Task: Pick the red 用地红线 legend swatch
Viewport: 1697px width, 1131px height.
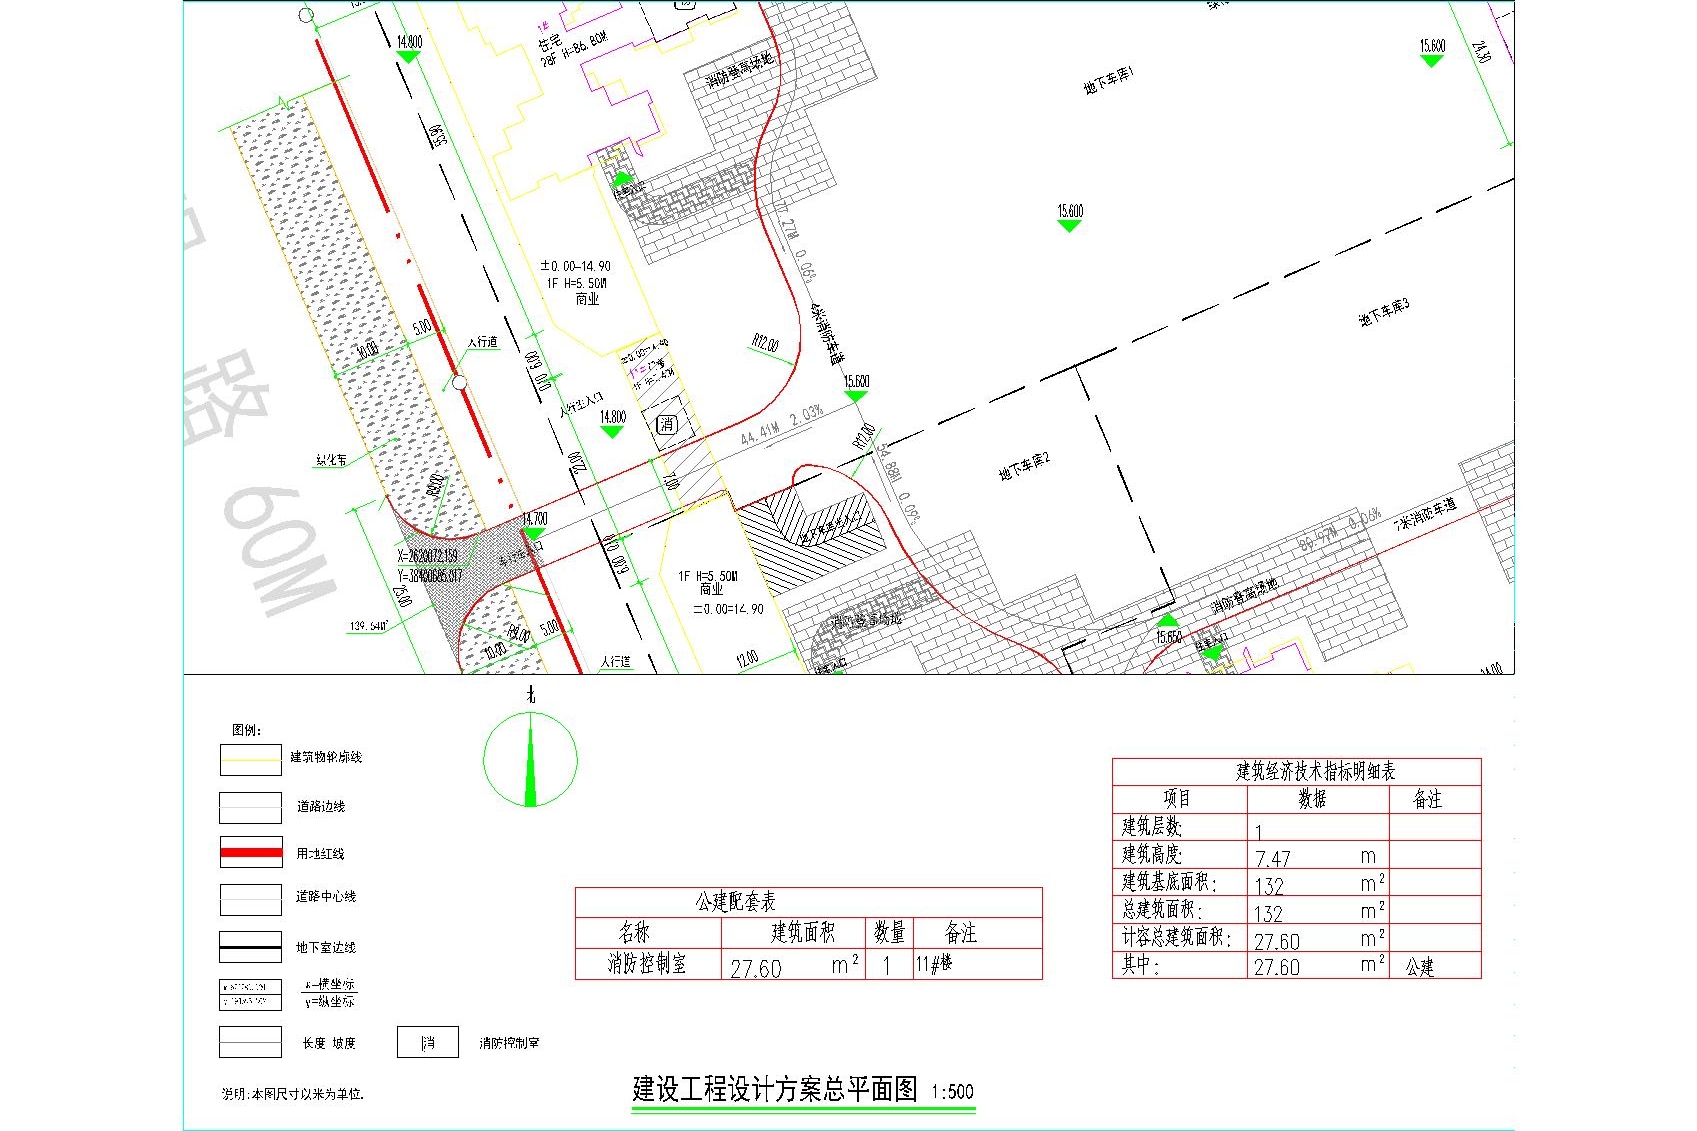Action: (250, 853)
